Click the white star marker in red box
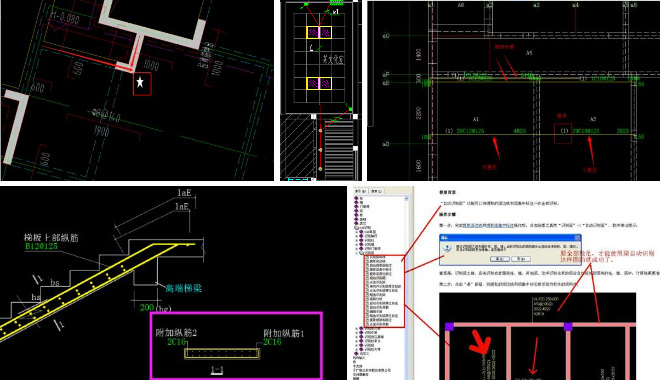Viewport: 660px width, 380px height. 140,82
